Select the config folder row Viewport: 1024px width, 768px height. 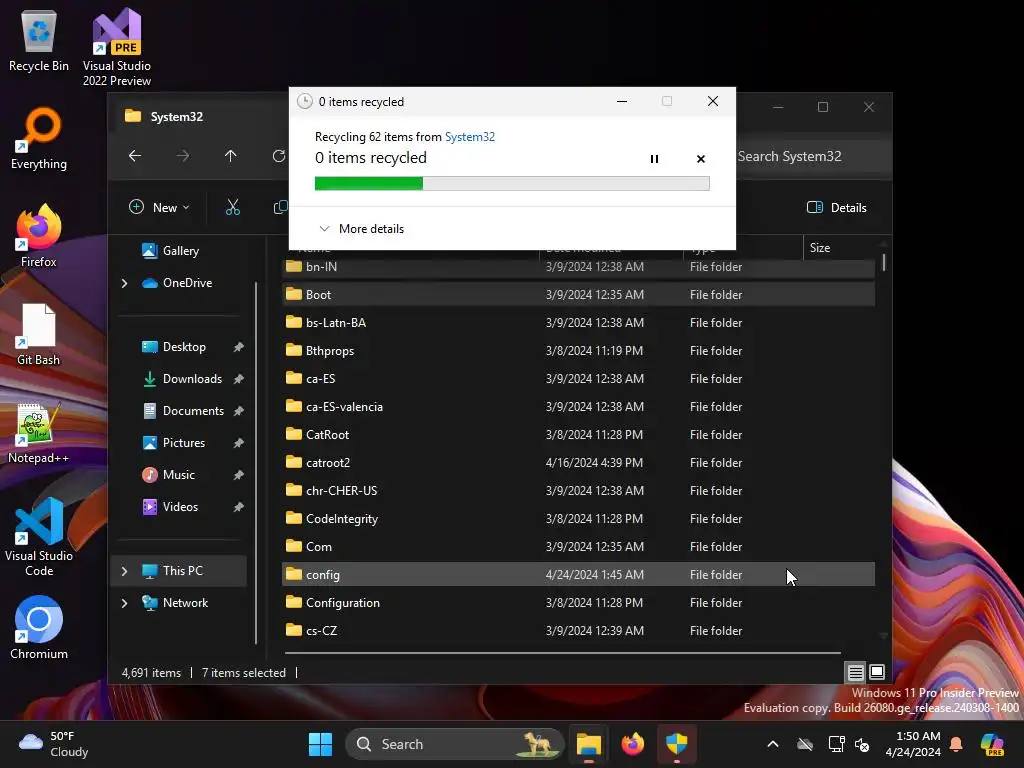pos(578,575)
